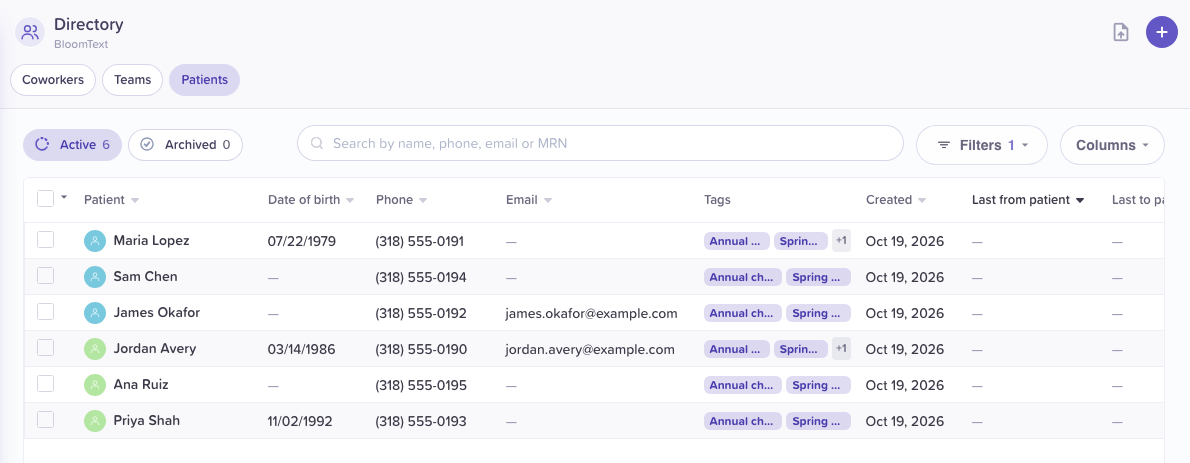The image size is (1190, 463).
Task: Open the import file upload icon
Action: [1121, 33]
